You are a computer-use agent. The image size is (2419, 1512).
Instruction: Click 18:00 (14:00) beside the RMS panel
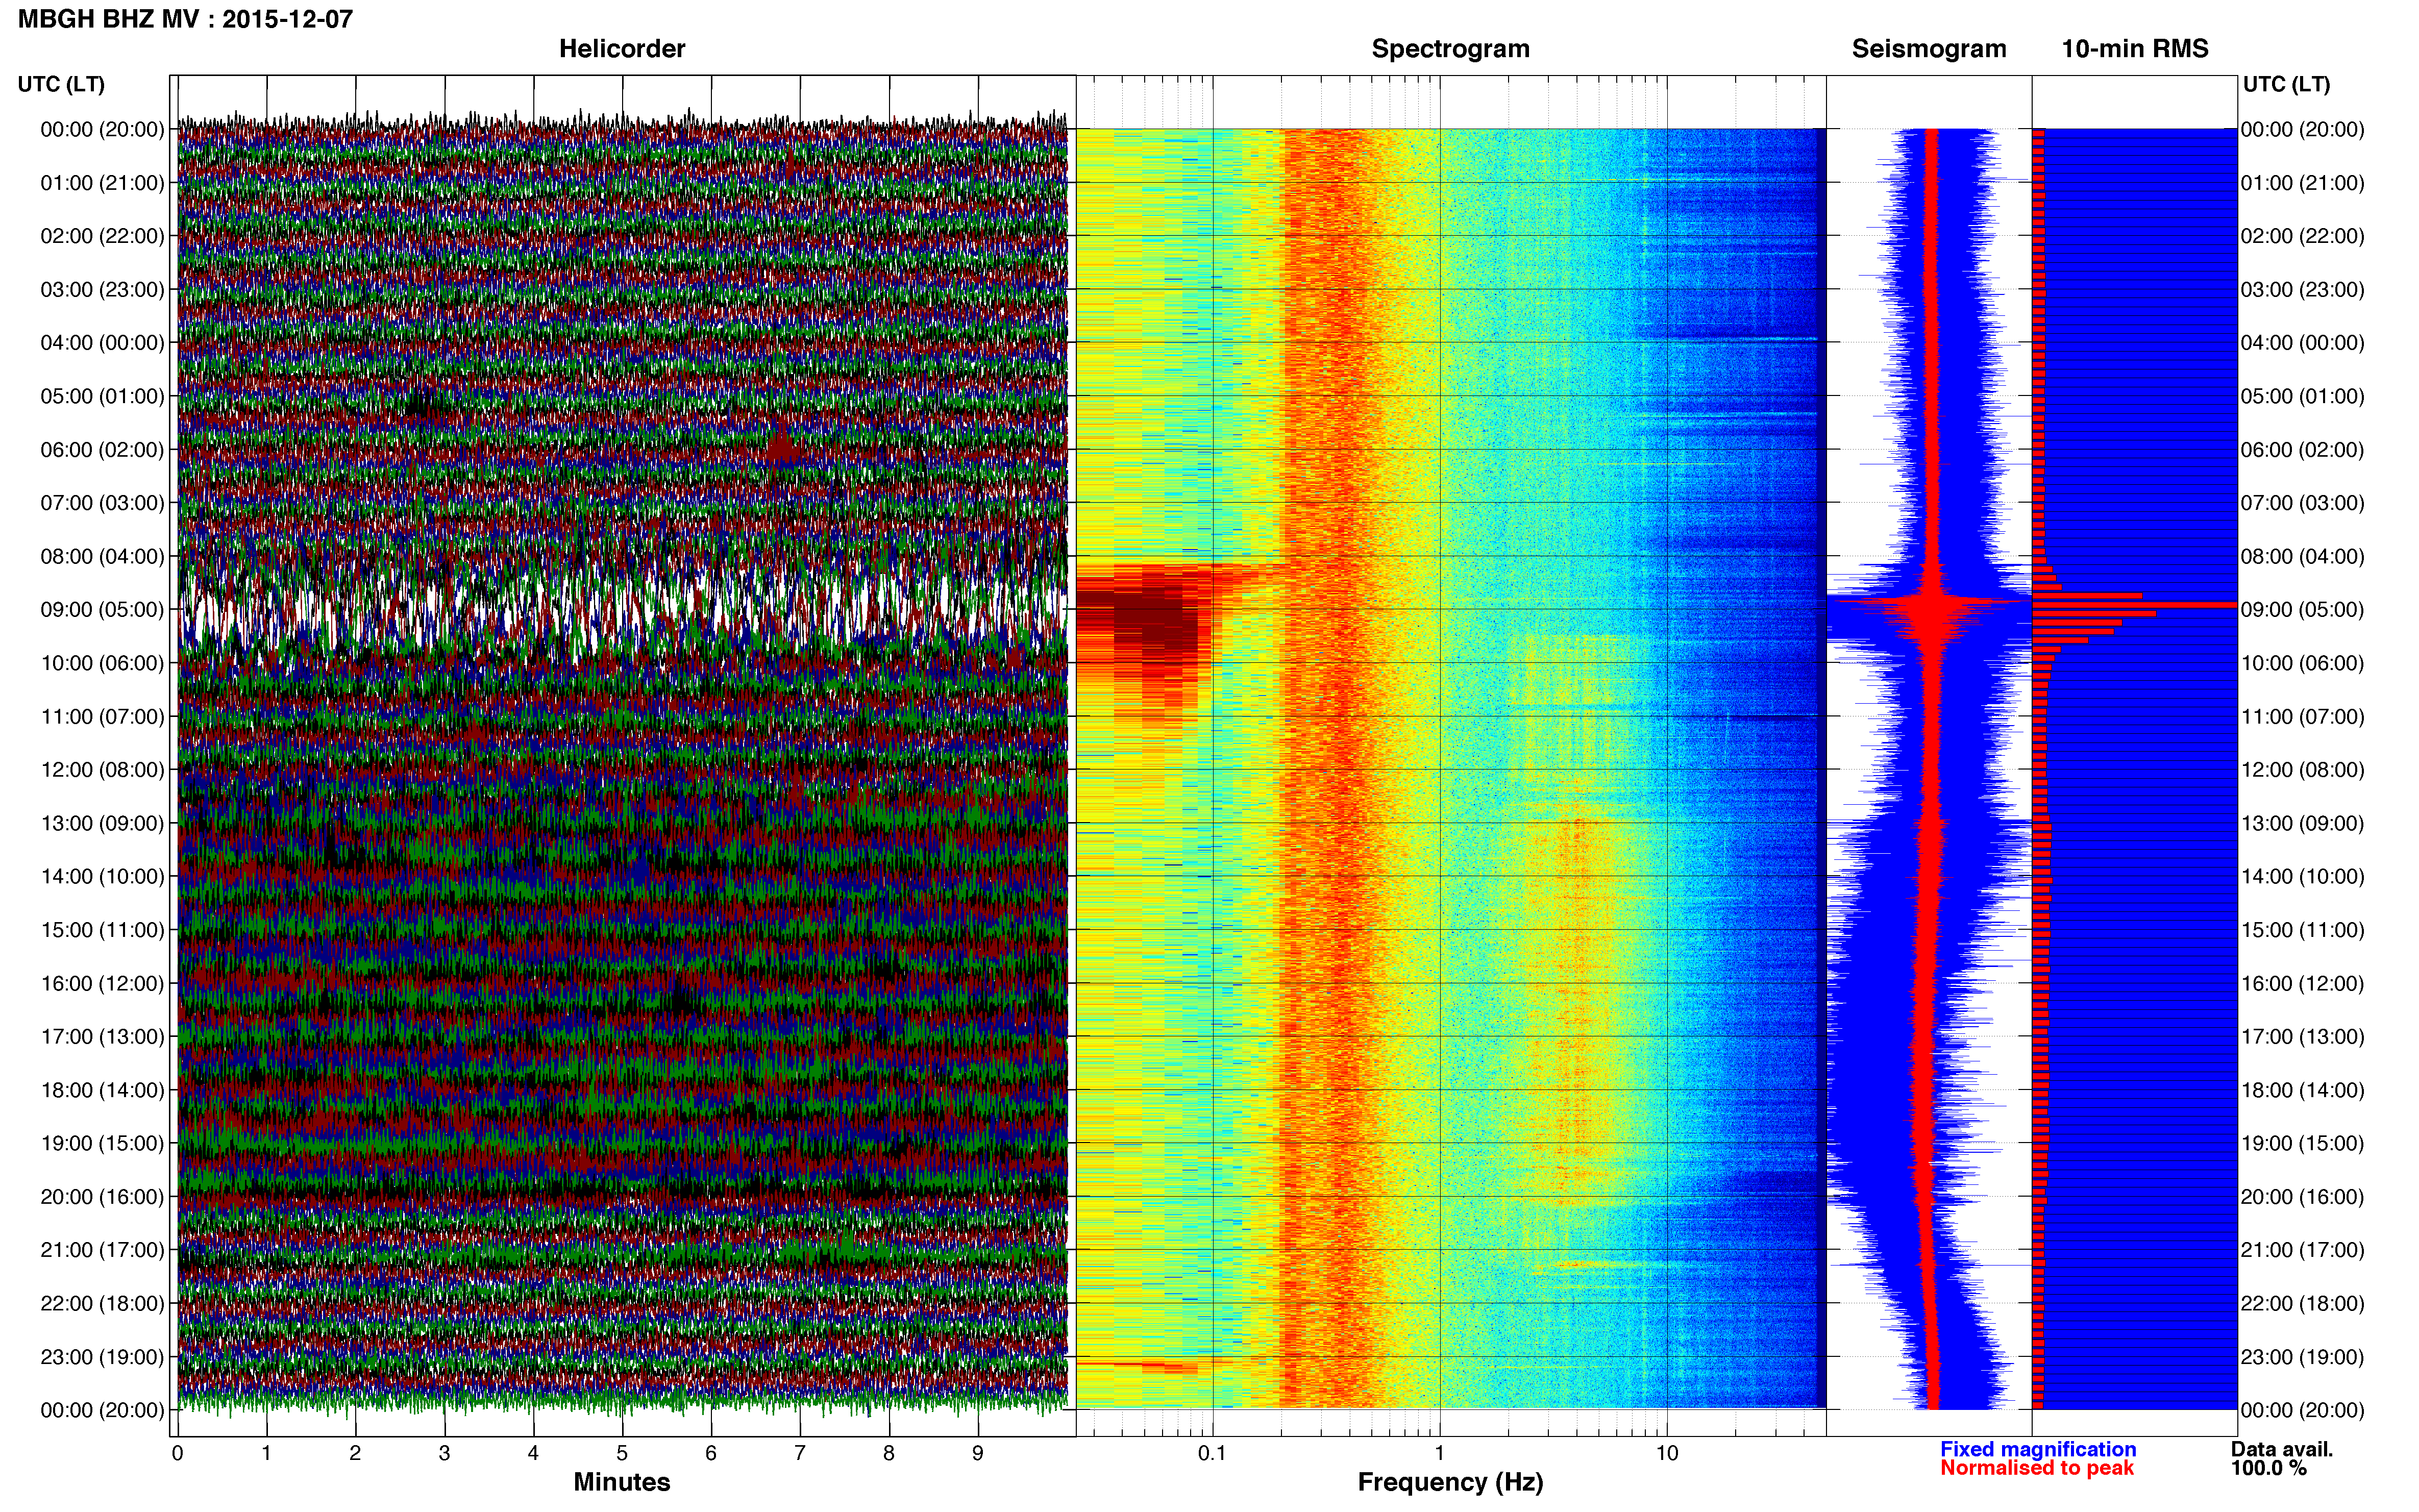click(x=2303, y=1090)
